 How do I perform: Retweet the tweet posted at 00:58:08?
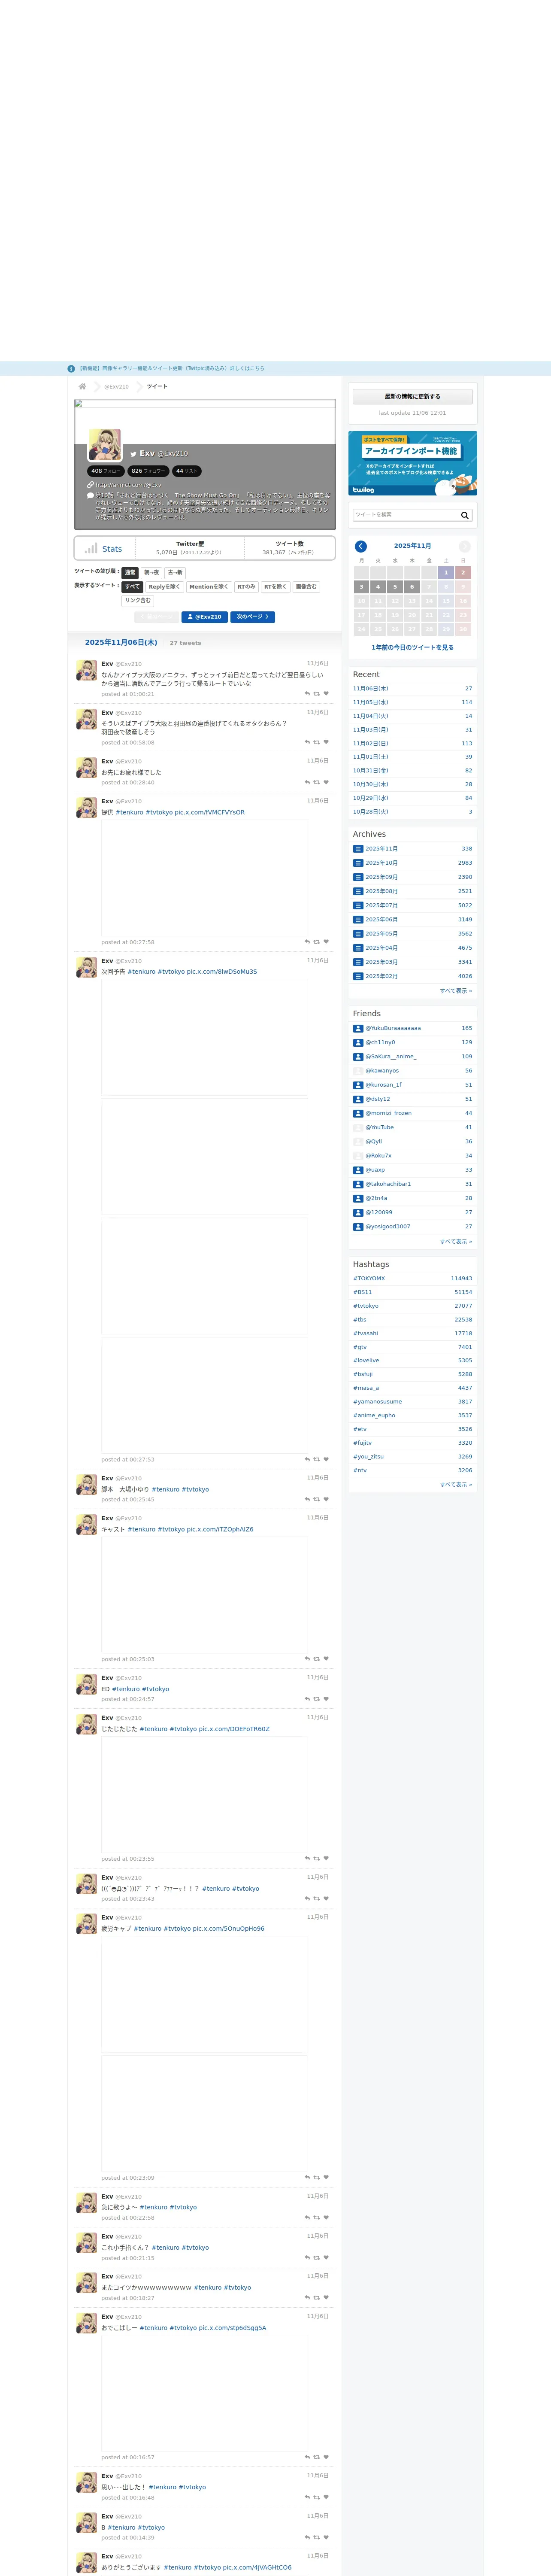(317, 742)
